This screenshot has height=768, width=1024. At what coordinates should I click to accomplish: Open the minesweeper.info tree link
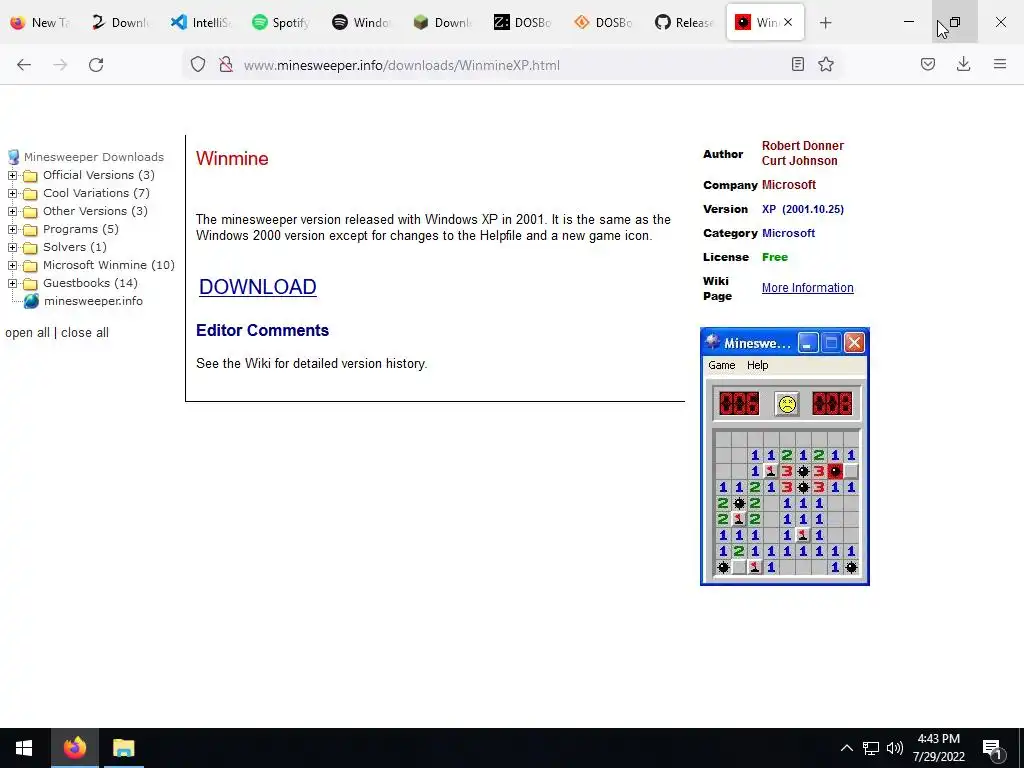(x=93, y=301)
